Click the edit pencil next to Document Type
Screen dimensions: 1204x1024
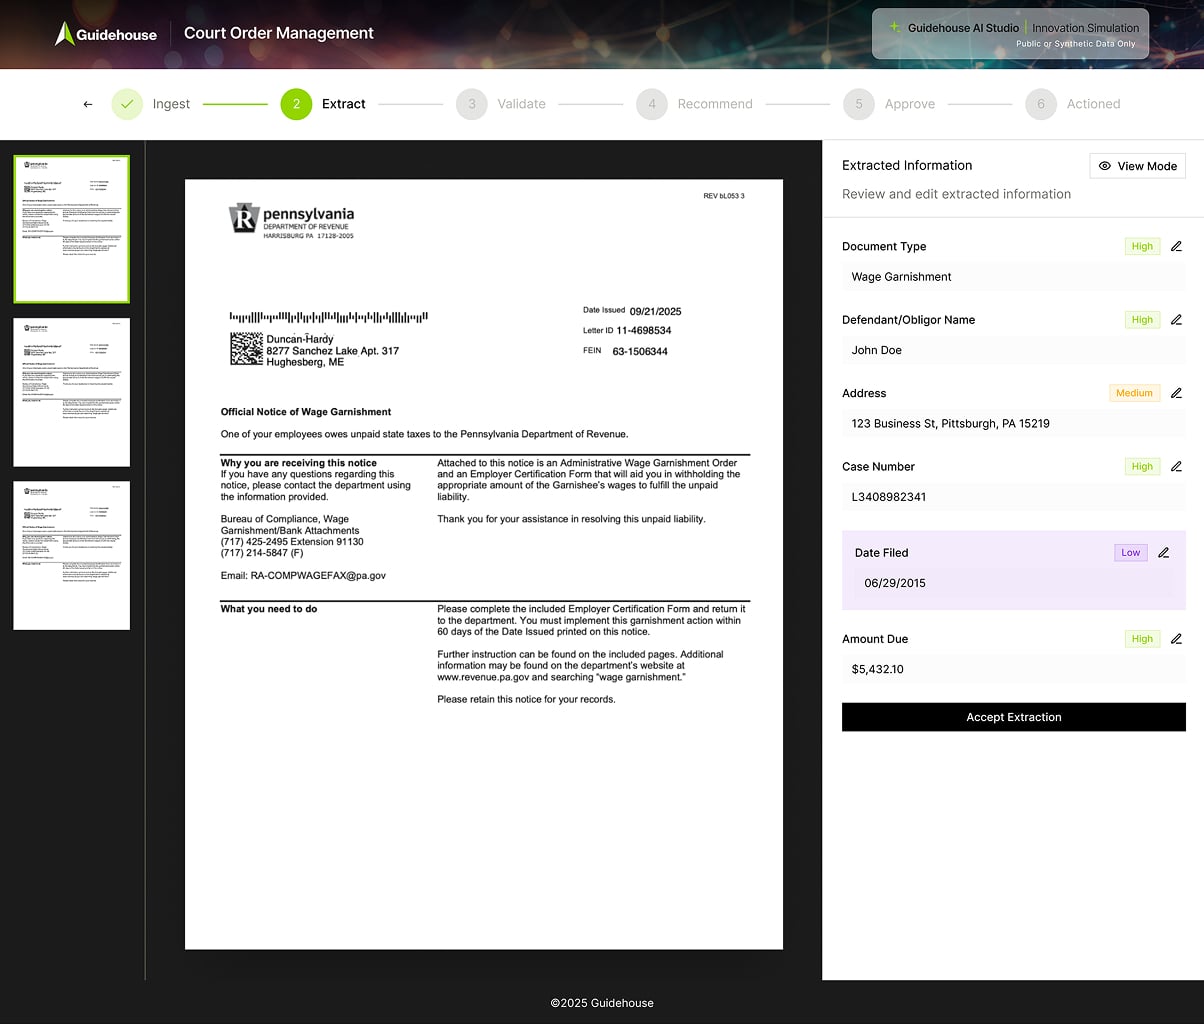pyautogui.click(x=1176, y=246)
